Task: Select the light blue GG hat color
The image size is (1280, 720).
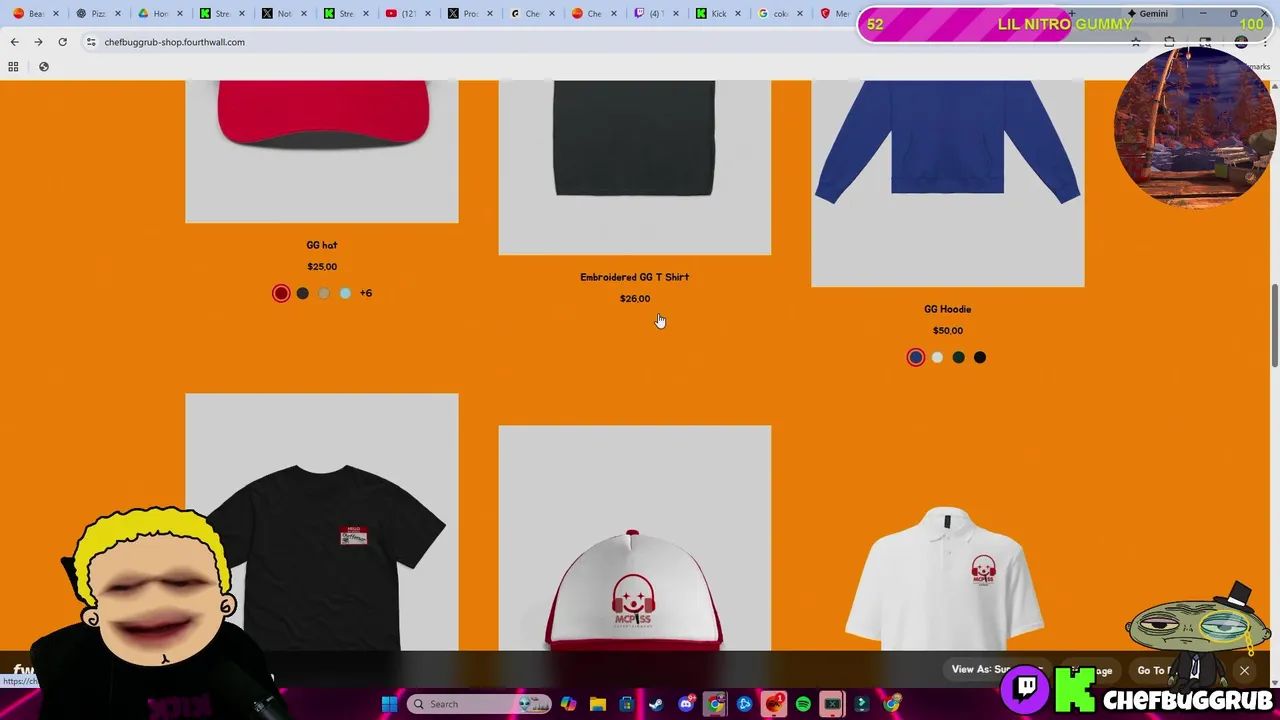Action: (345, 293)
